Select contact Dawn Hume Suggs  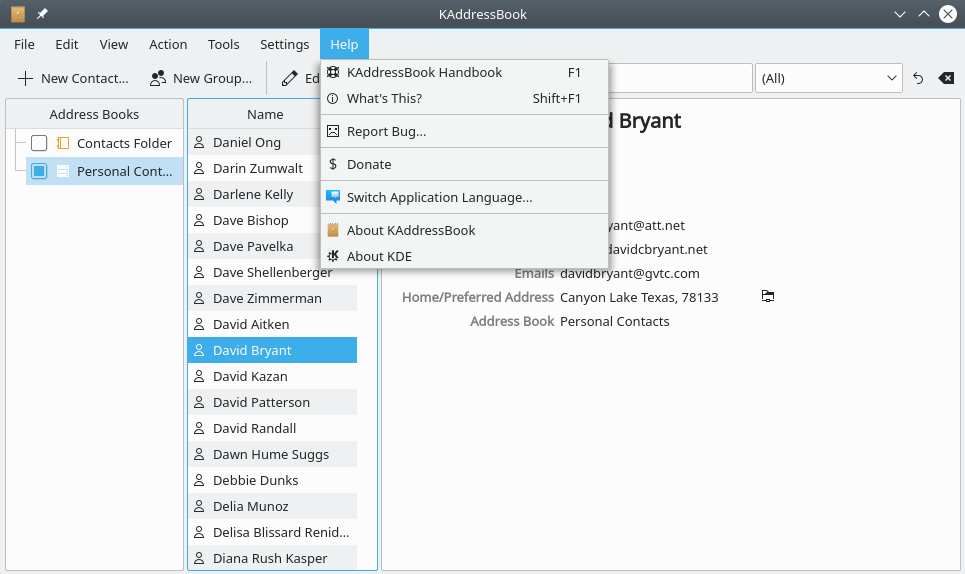tap(273, 454)
